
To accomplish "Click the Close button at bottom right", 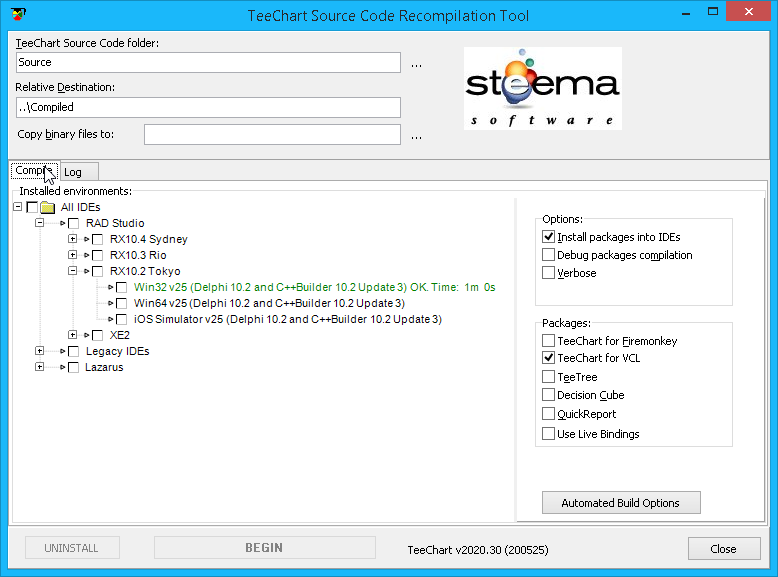I will [x=724, y=549].
